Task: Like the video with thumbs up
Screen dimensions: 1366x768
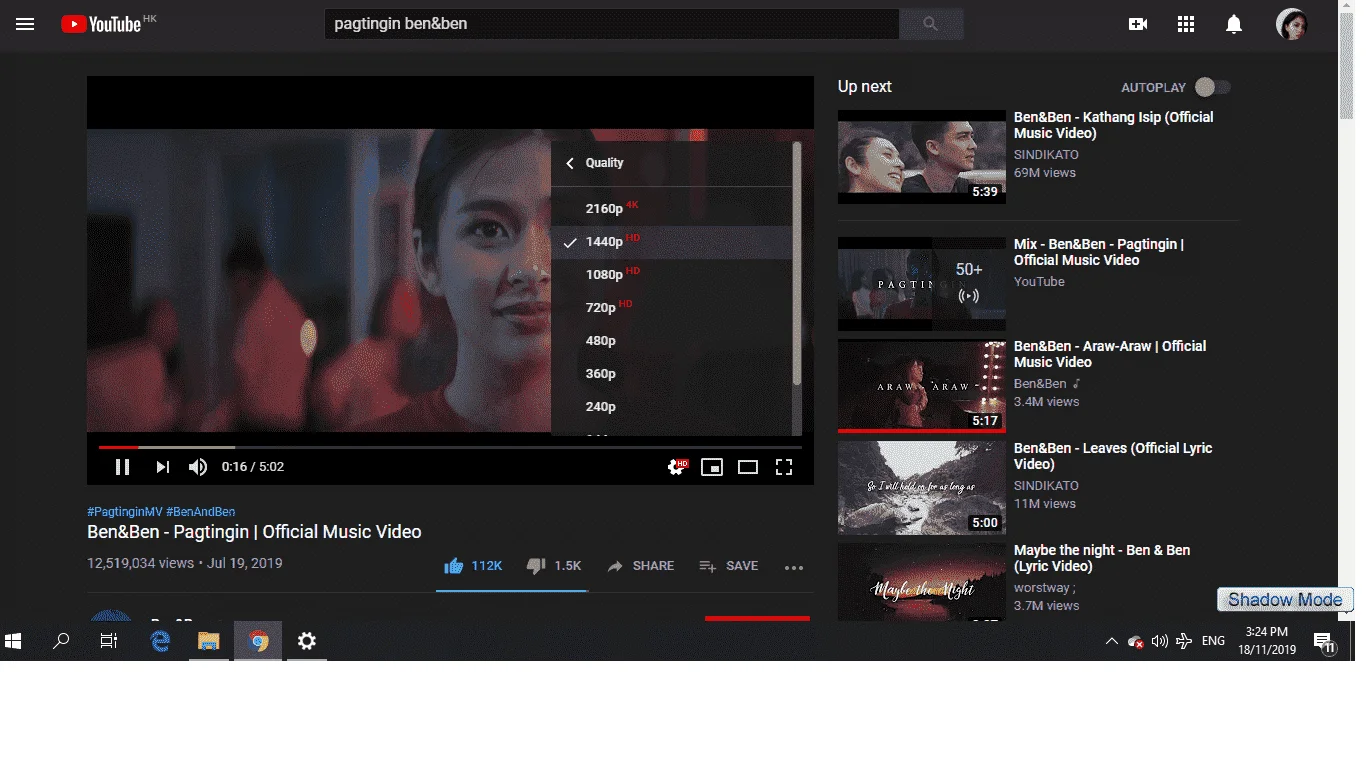Action: click(473, 566)
